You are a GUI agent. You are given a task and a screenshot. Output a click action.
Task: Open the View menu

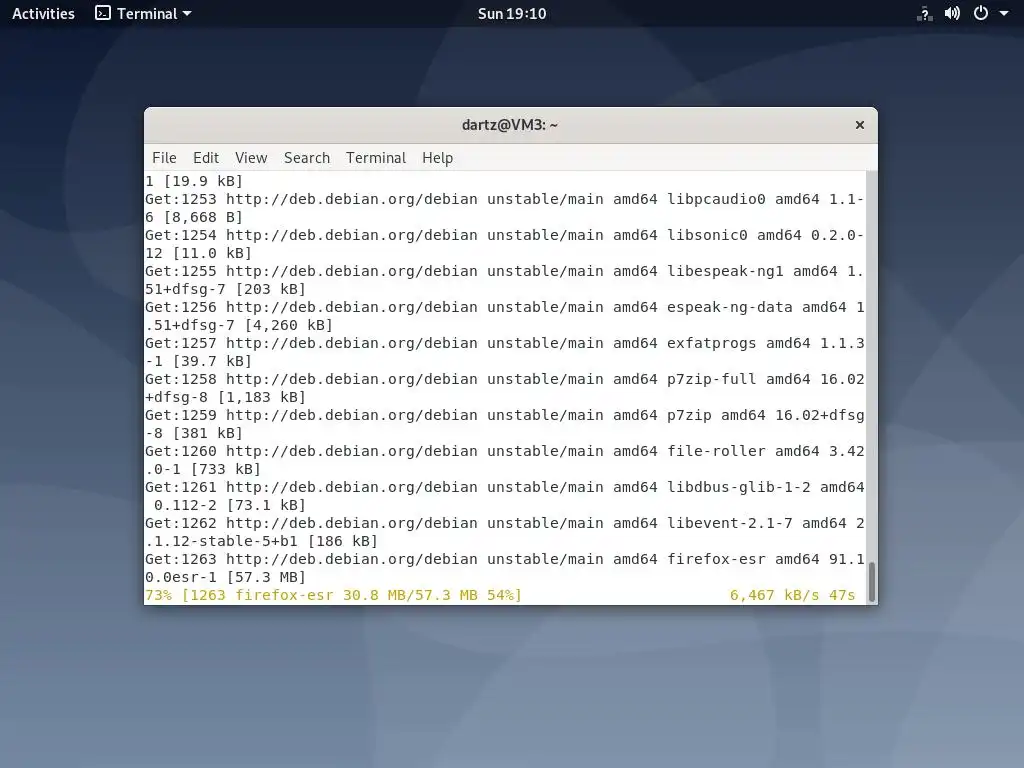pyautogui.click(x=251, y=158)
